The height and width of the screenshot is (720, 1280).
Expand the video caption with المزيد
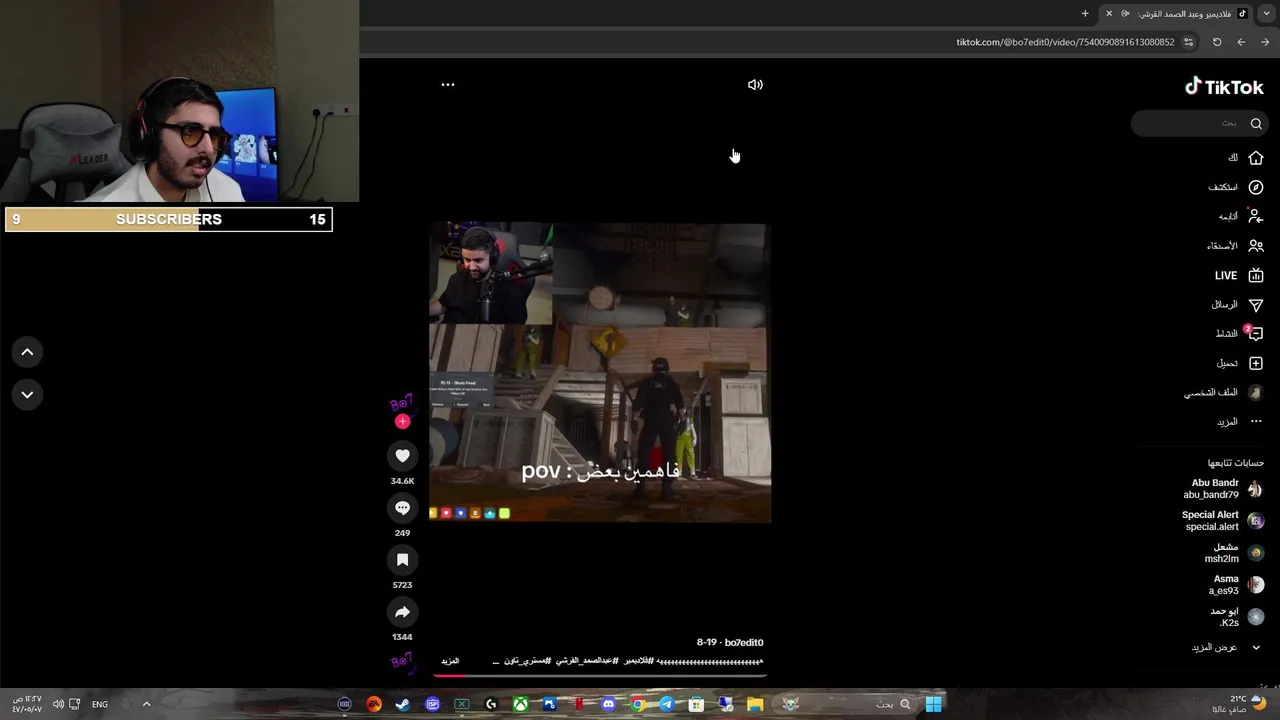pyautogui.click(x=450, y=661)
